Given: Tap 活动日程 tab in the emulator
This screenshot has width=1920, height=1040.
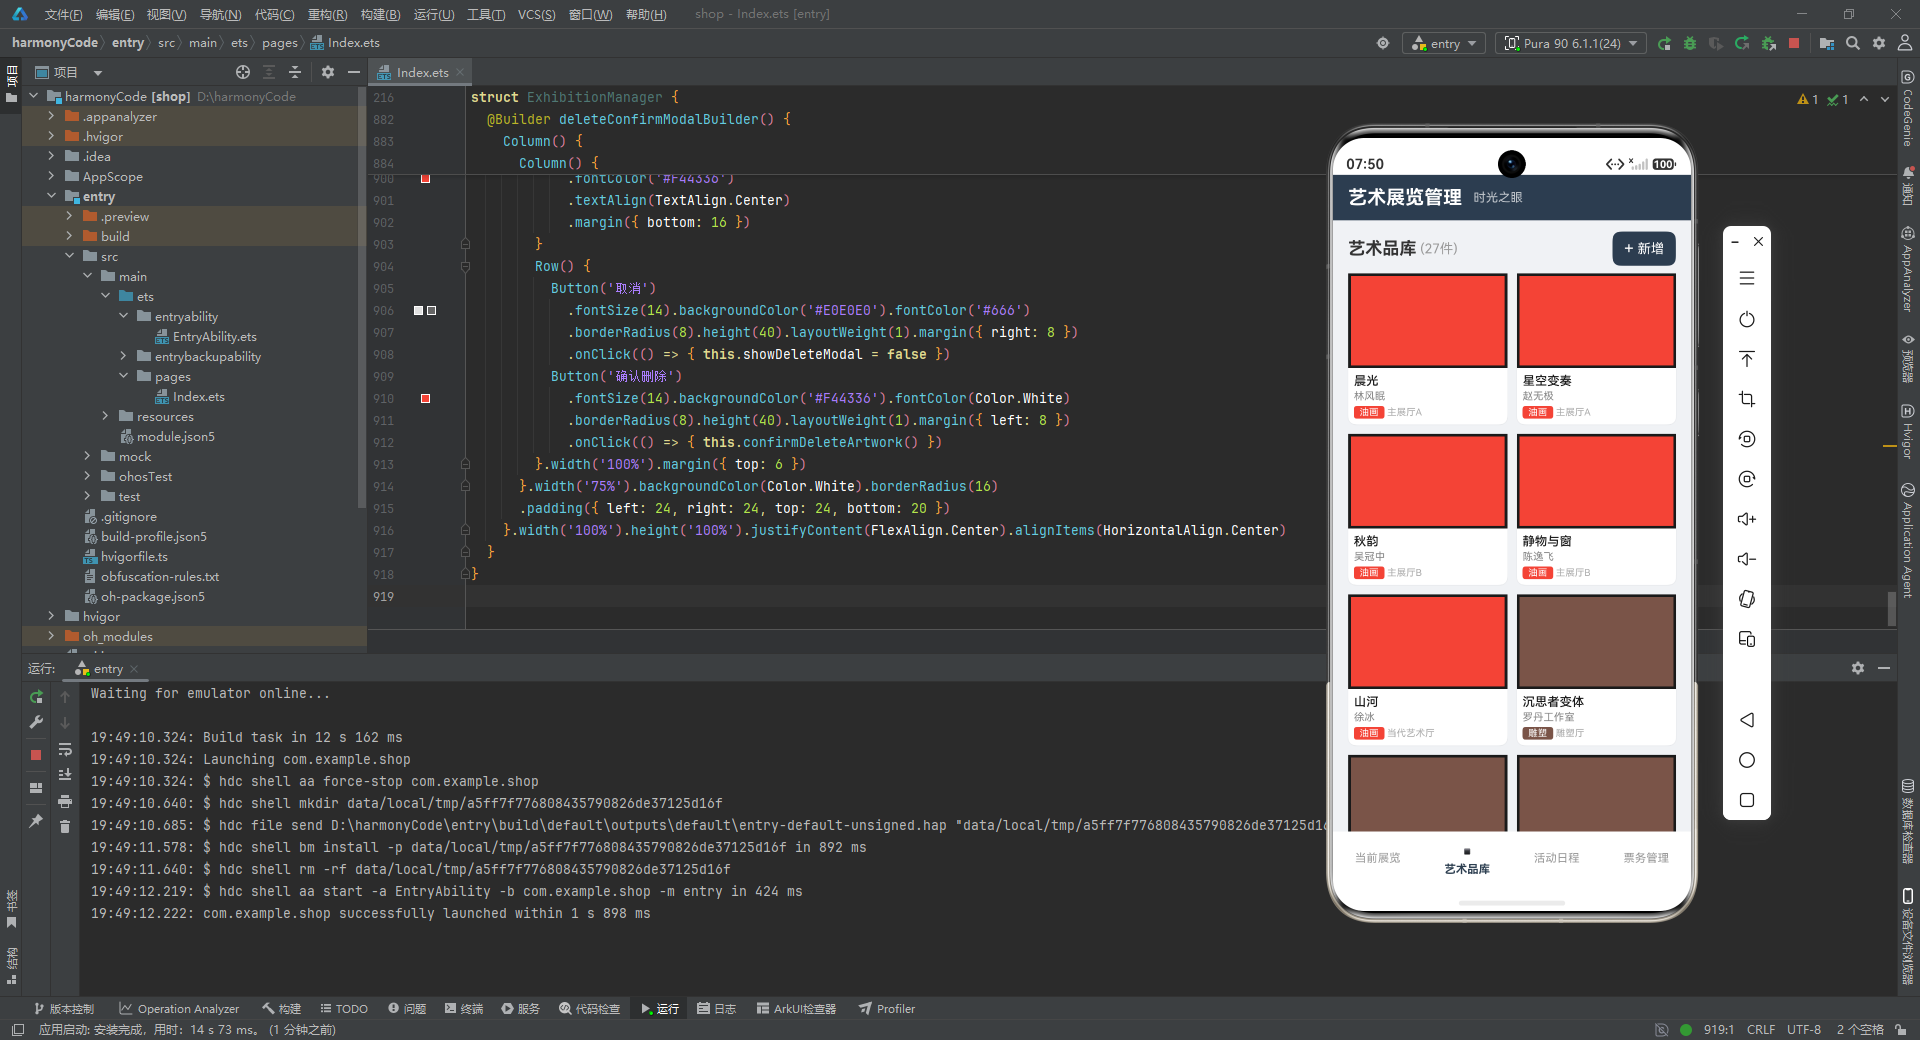Looking at the screenshot, I should [x=1556, y=858].
